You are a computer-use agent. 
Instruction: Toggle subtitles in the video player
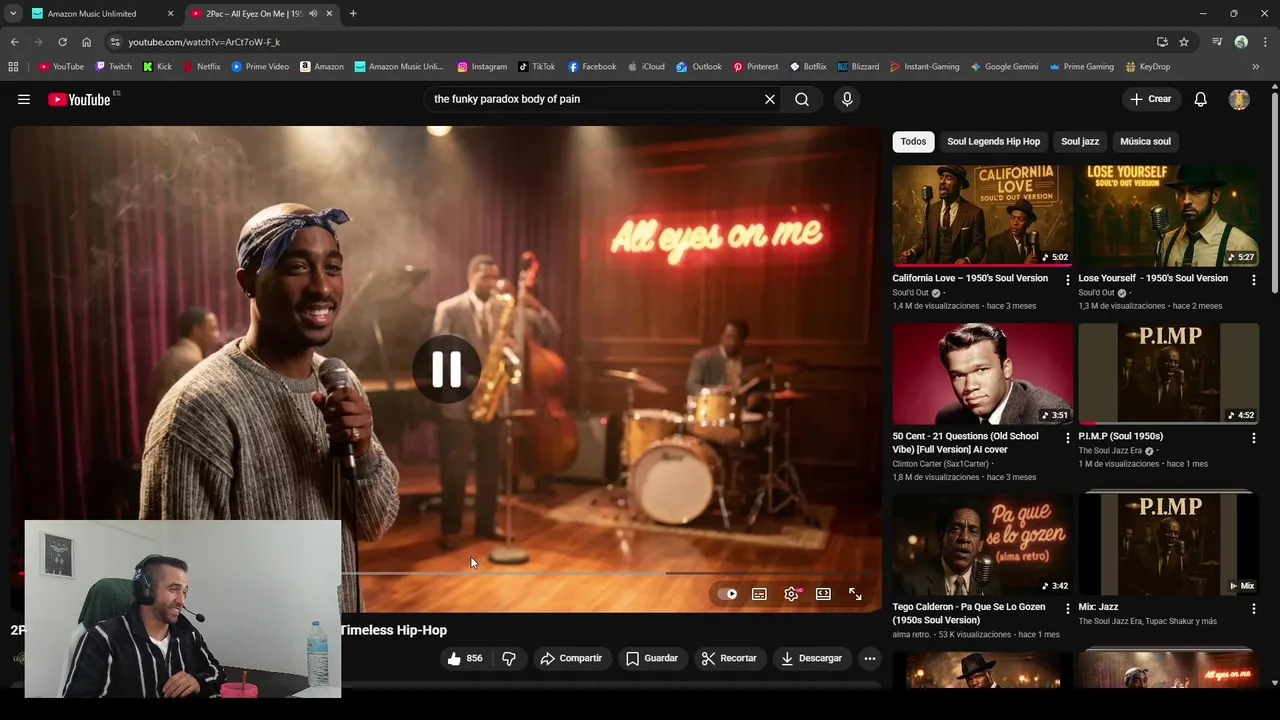click(x=760, y=594)
